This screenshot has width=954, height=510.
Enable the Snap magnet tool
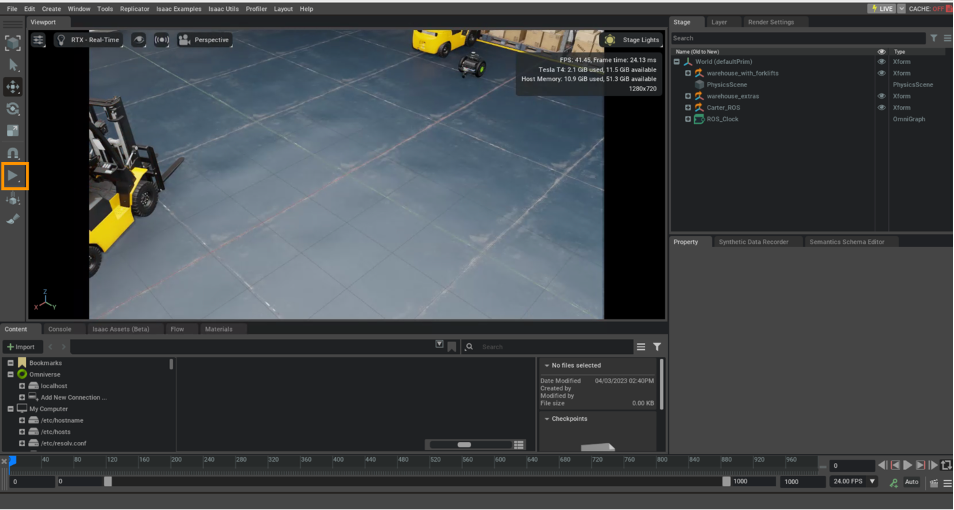click(14, 153)
